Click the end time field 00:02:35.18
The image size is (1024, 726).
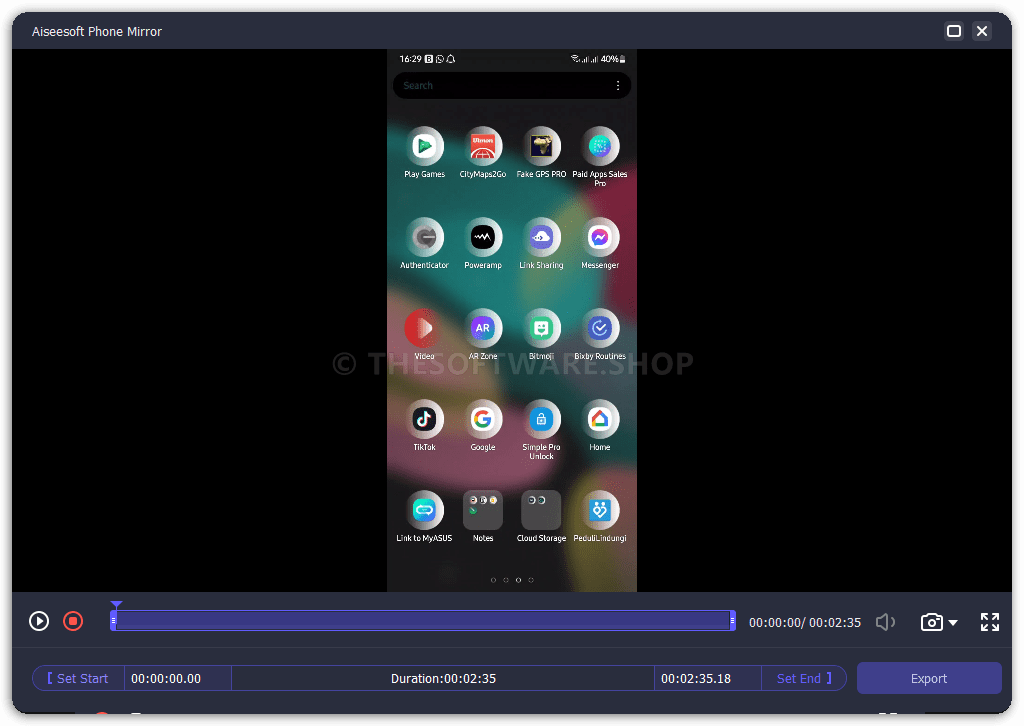pos(708,678)
